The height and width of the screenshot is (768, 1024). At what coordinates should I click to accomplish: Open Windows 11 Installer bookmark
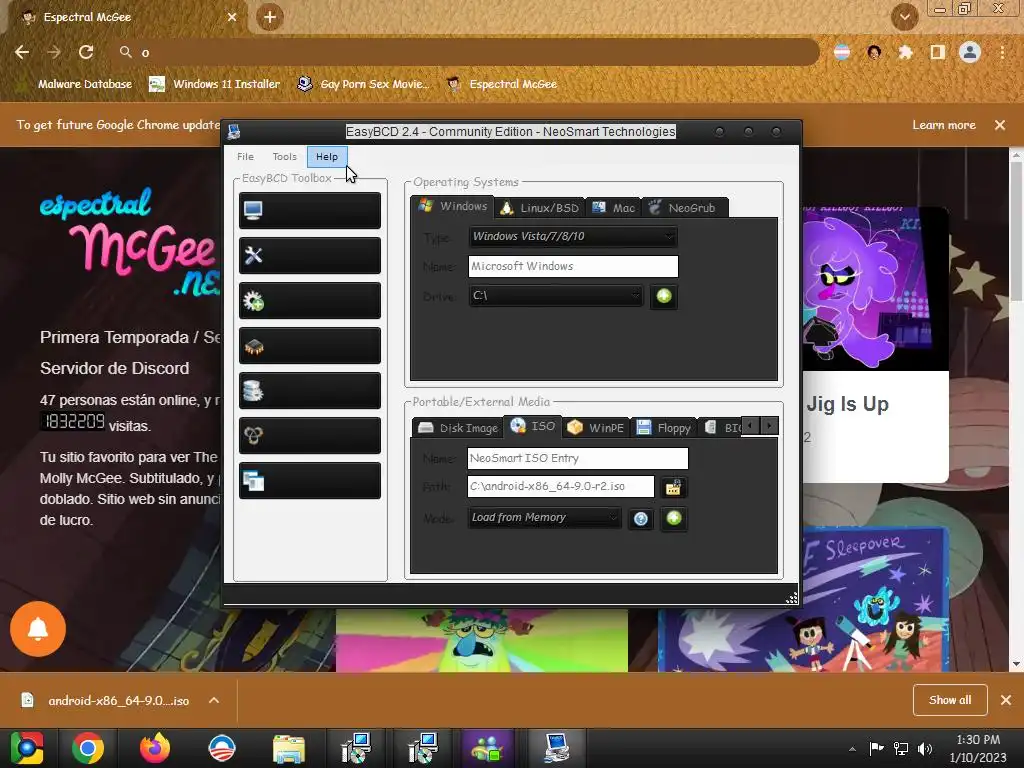pyautogui.click(x=215, y=84)
